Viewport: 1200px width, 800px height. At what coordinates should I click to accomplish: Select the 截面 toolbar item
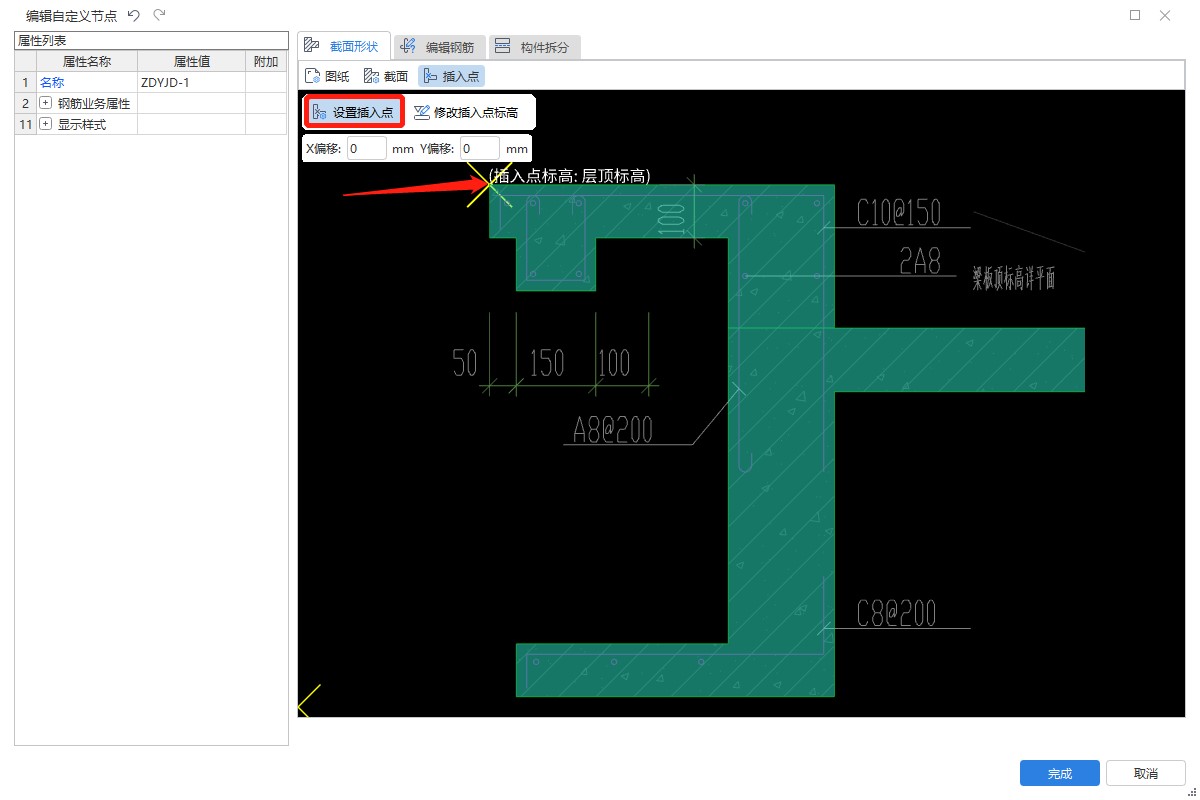pyautogui.click(x=385, y=75)
